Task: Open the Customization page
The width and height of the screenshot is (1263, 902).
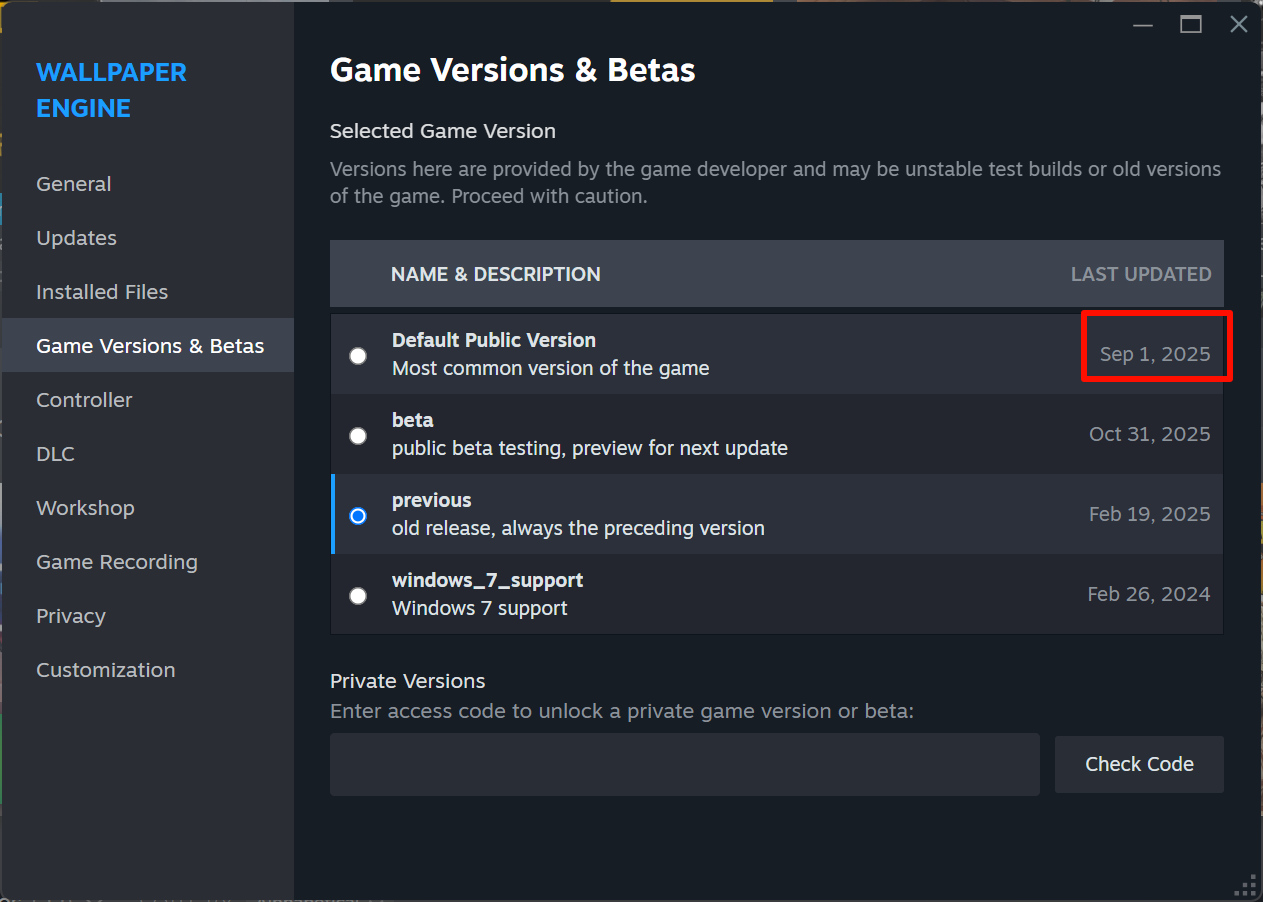Action: pyautogui.click(x=106, y=670)
